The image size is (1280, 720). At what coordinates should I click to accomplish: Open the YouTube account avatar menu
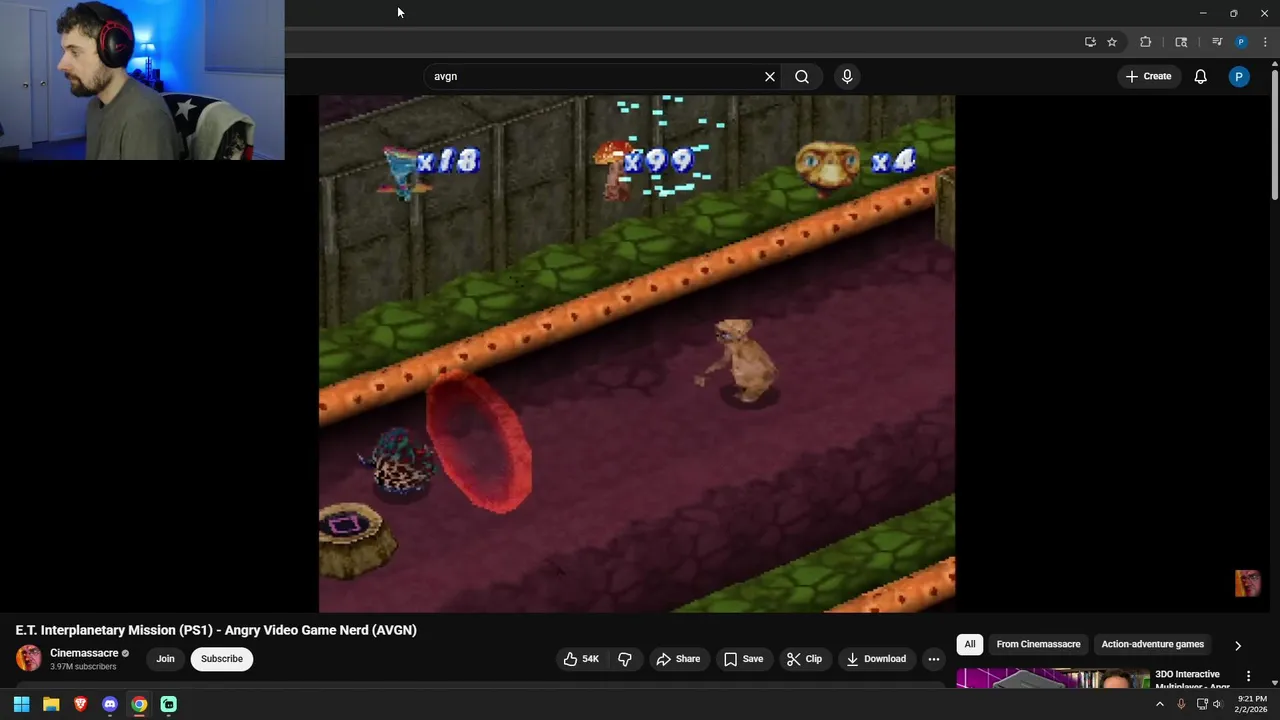tap(1239, 76)
